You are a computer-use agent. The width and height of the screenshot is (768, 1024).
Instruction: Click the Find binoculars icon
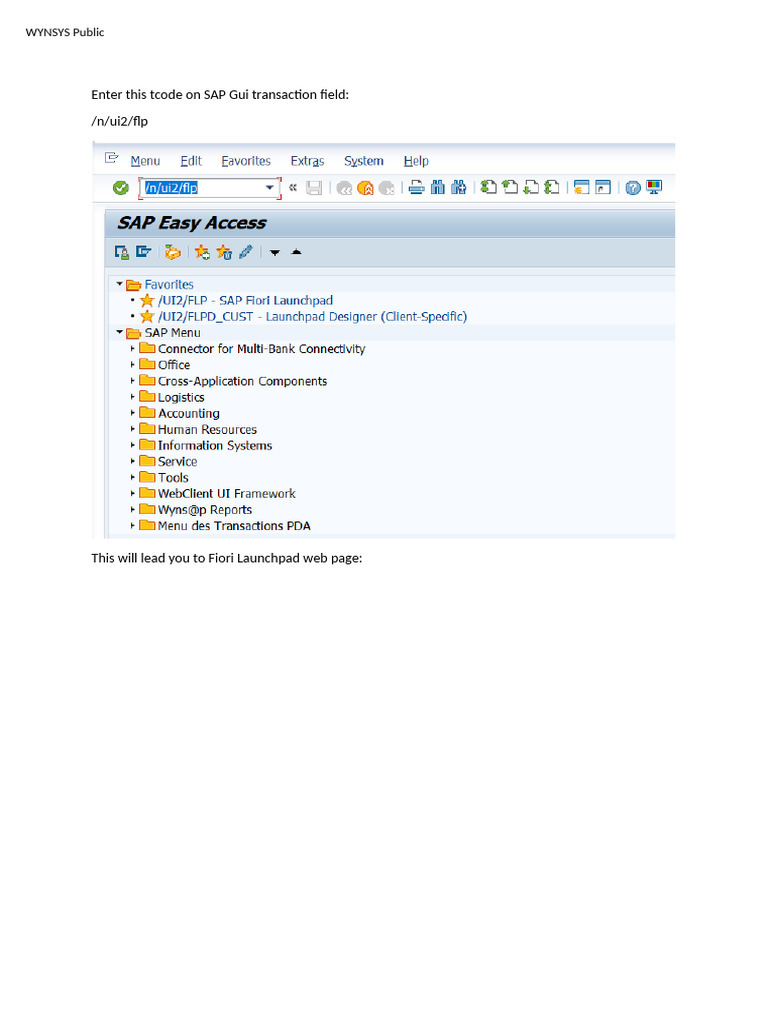[x=438, y=187]
